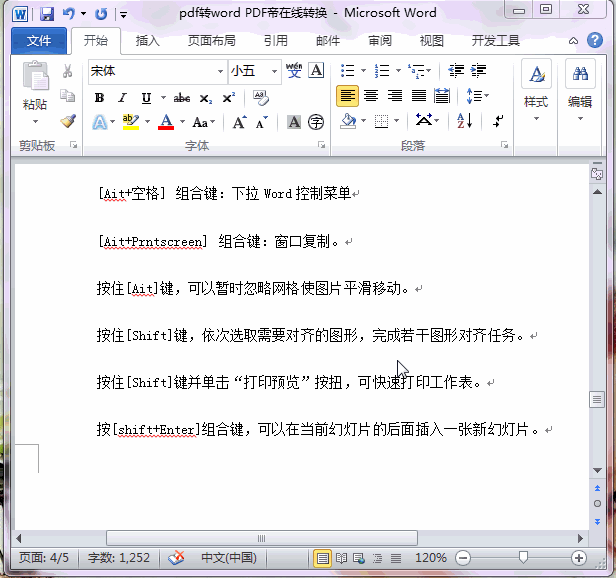Apply distributed alignment

(x=442, y=95)
